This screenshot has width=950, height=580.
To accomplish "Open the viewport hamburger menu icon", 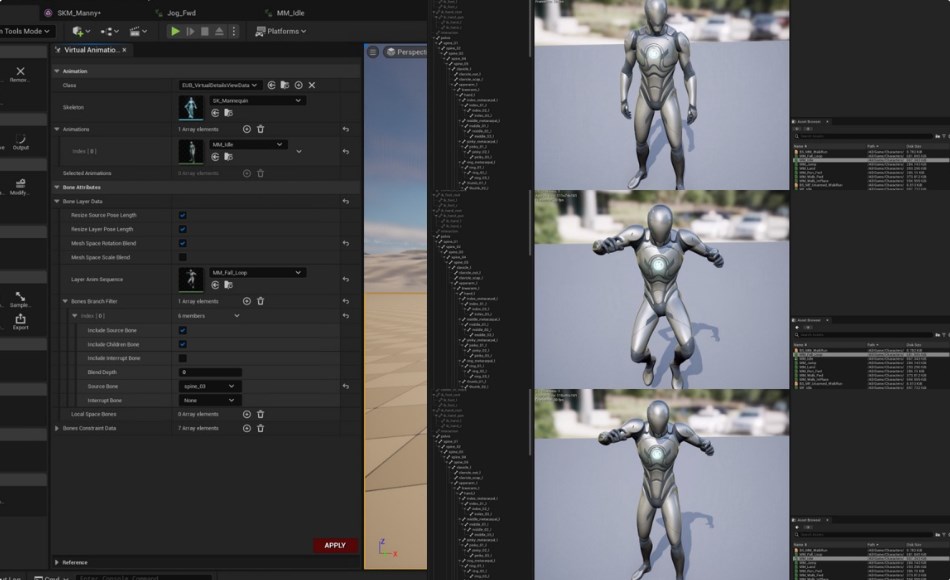I will point(372,53).
